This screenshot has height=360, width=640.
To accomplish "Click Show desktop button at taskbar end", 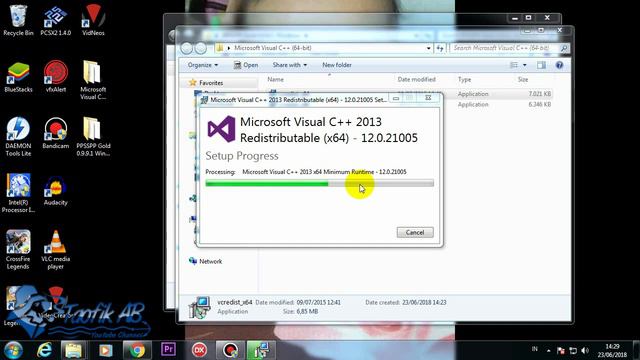I will 636,350.
